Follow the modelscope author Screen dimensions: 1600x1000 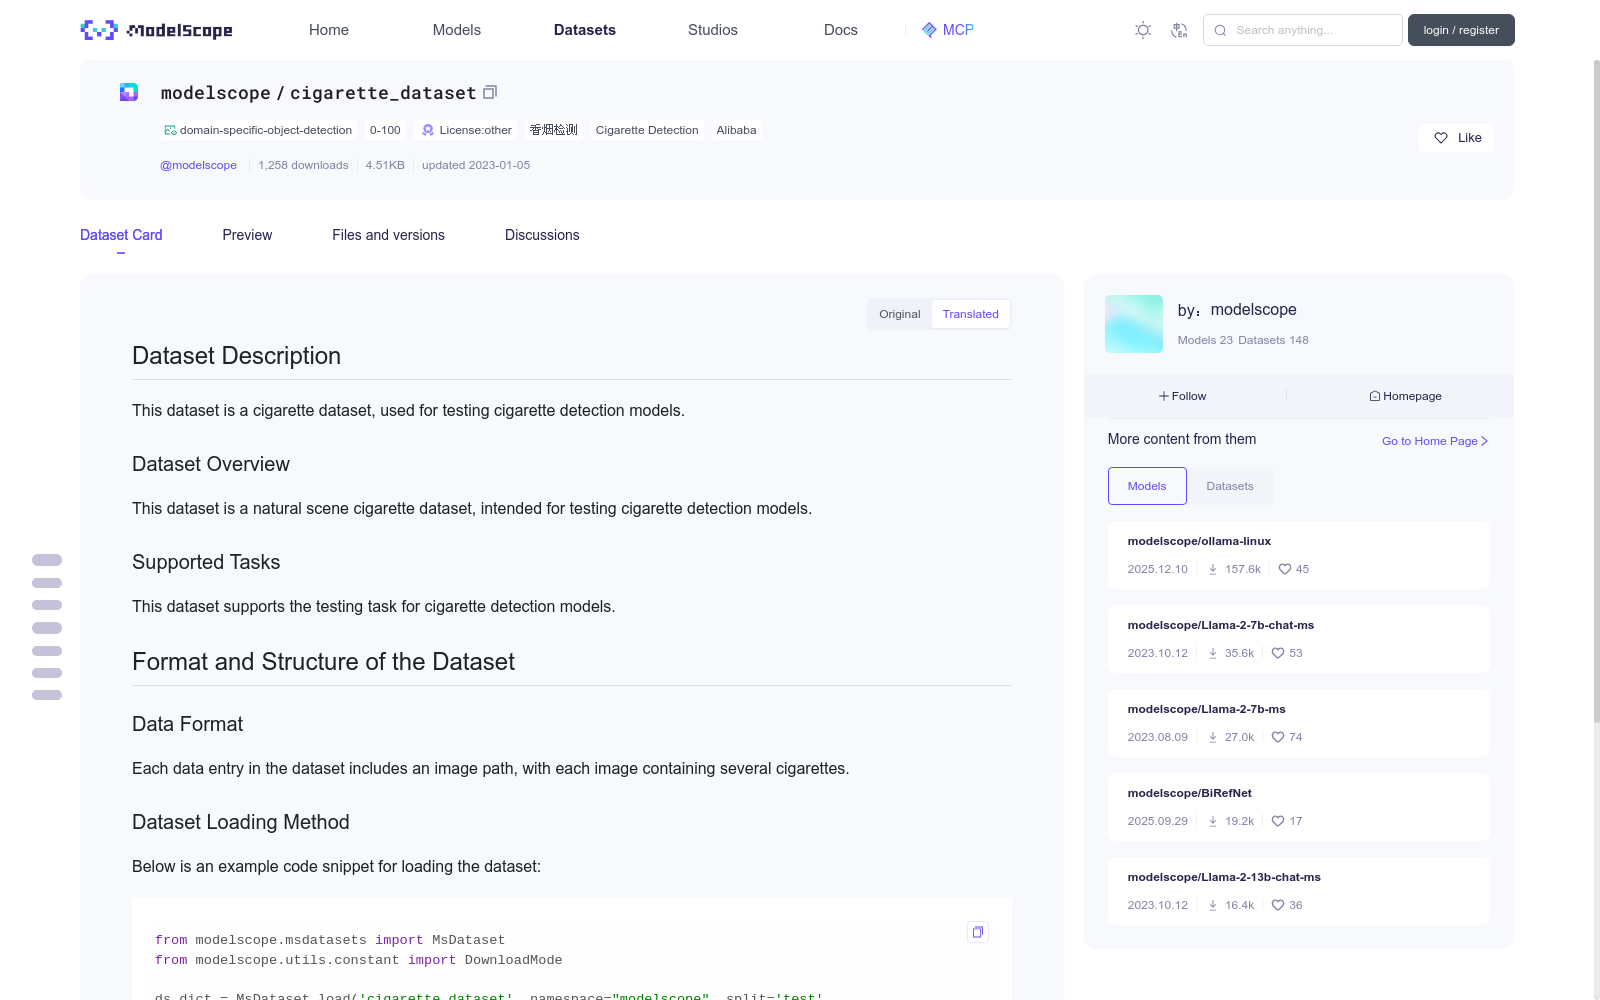pos(1183,396)
